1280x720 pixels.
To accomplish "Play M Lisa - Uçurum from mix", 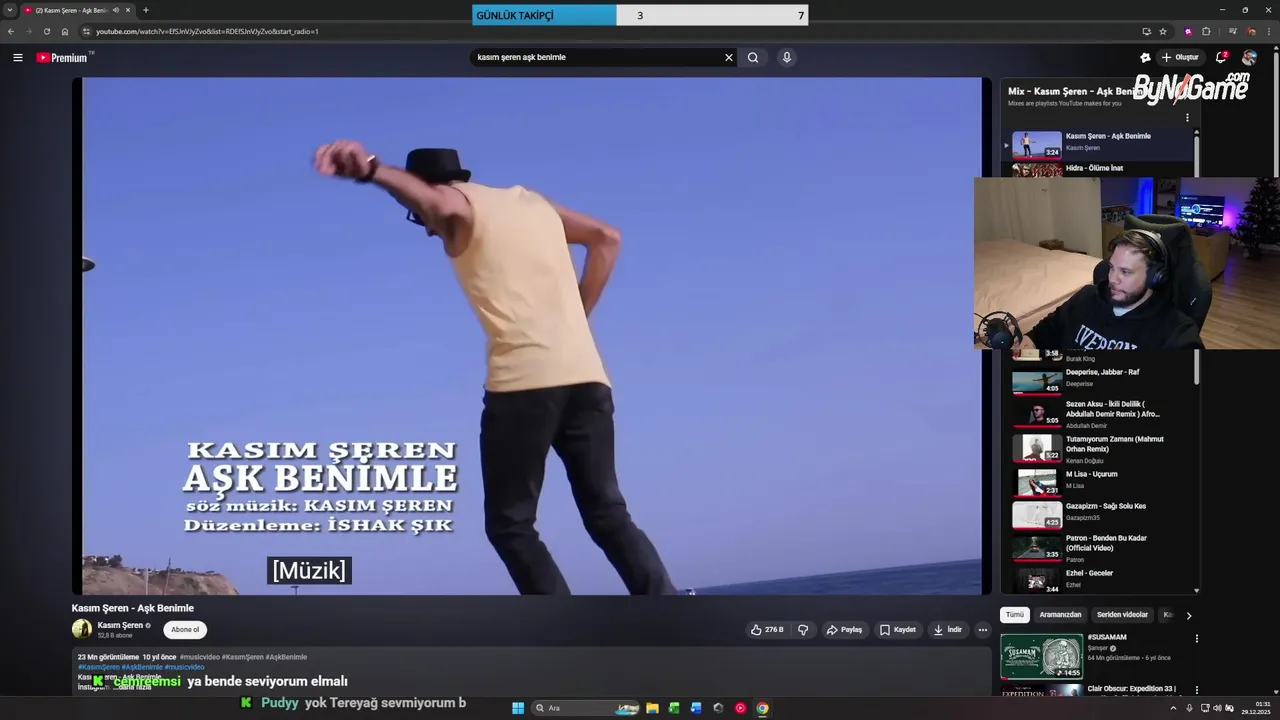I will [1100, 481].
